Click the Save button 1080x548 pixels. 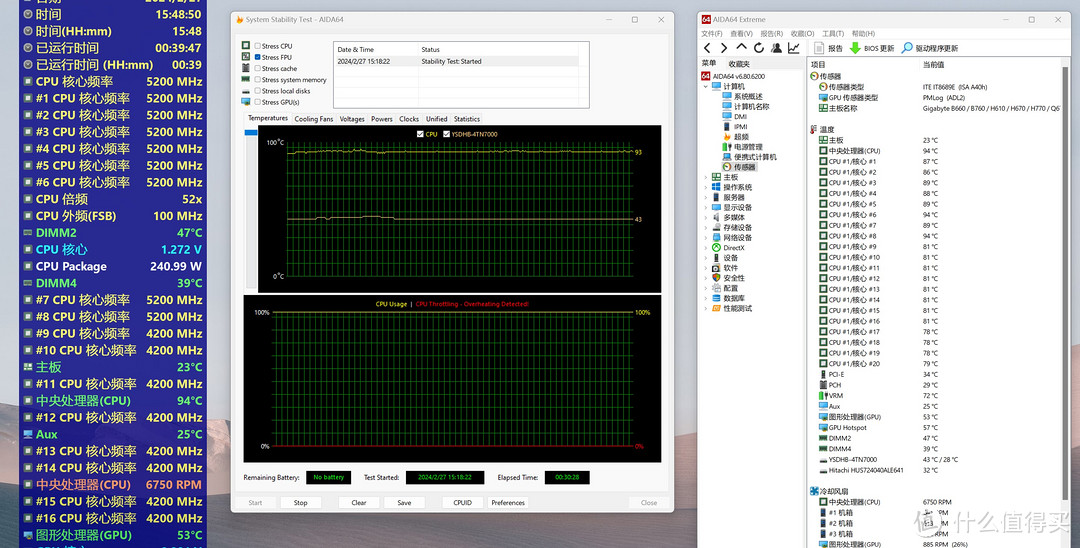pyautogui.click(x=404, y=503)
